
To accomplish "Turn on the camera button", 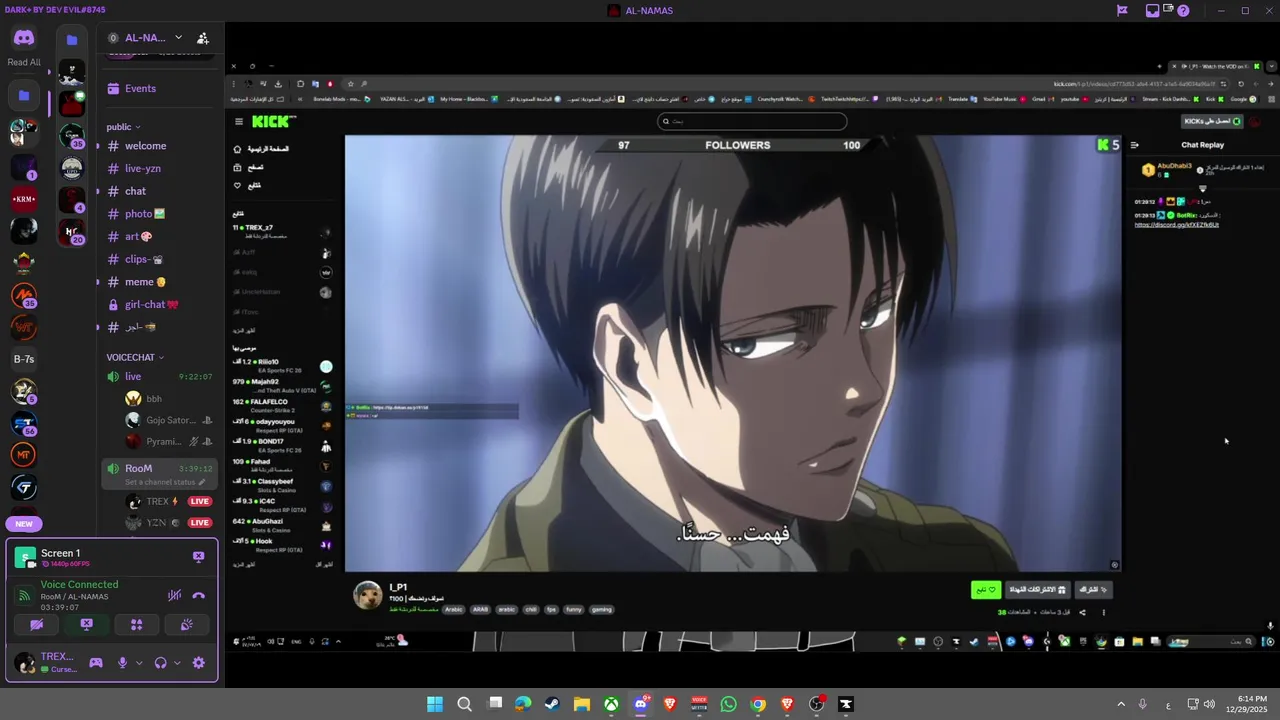I will [37, 625].
